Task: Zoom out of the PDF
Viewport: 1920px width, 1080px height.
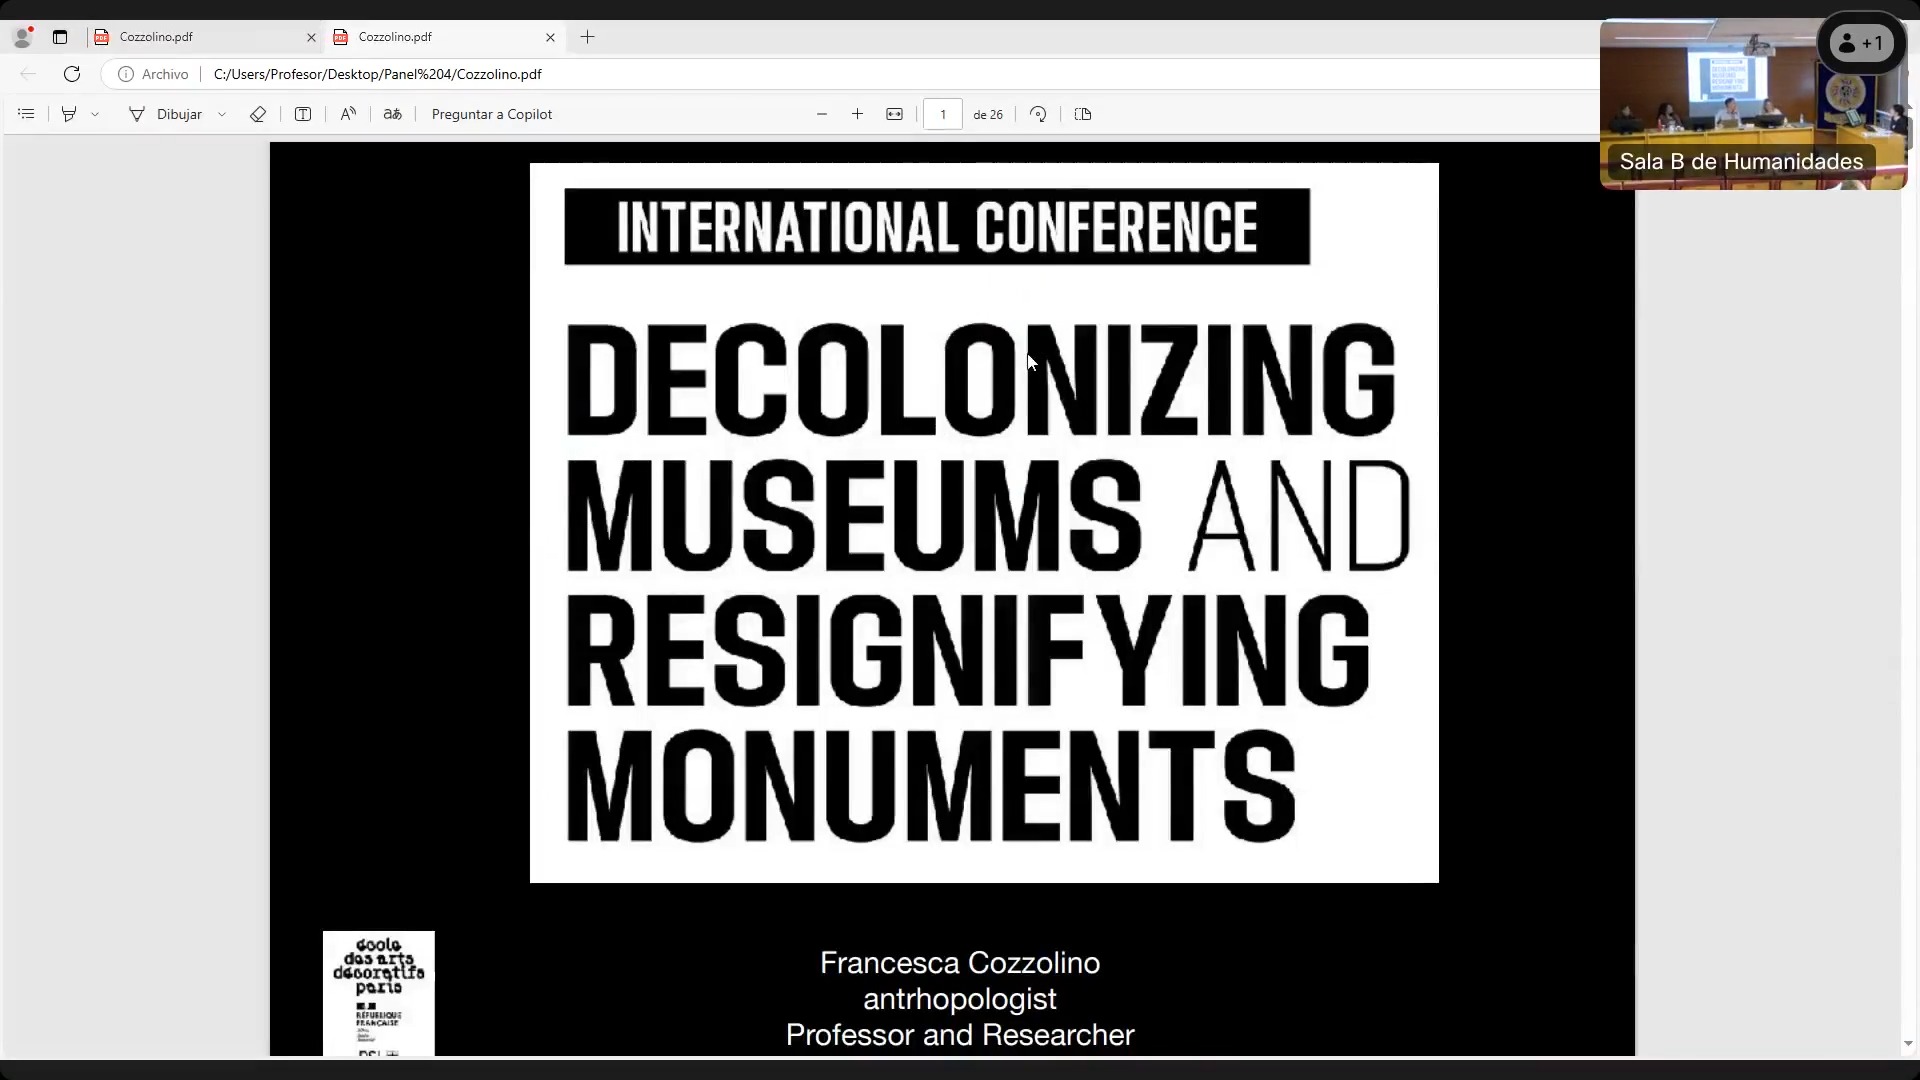Action: [822, 114]
